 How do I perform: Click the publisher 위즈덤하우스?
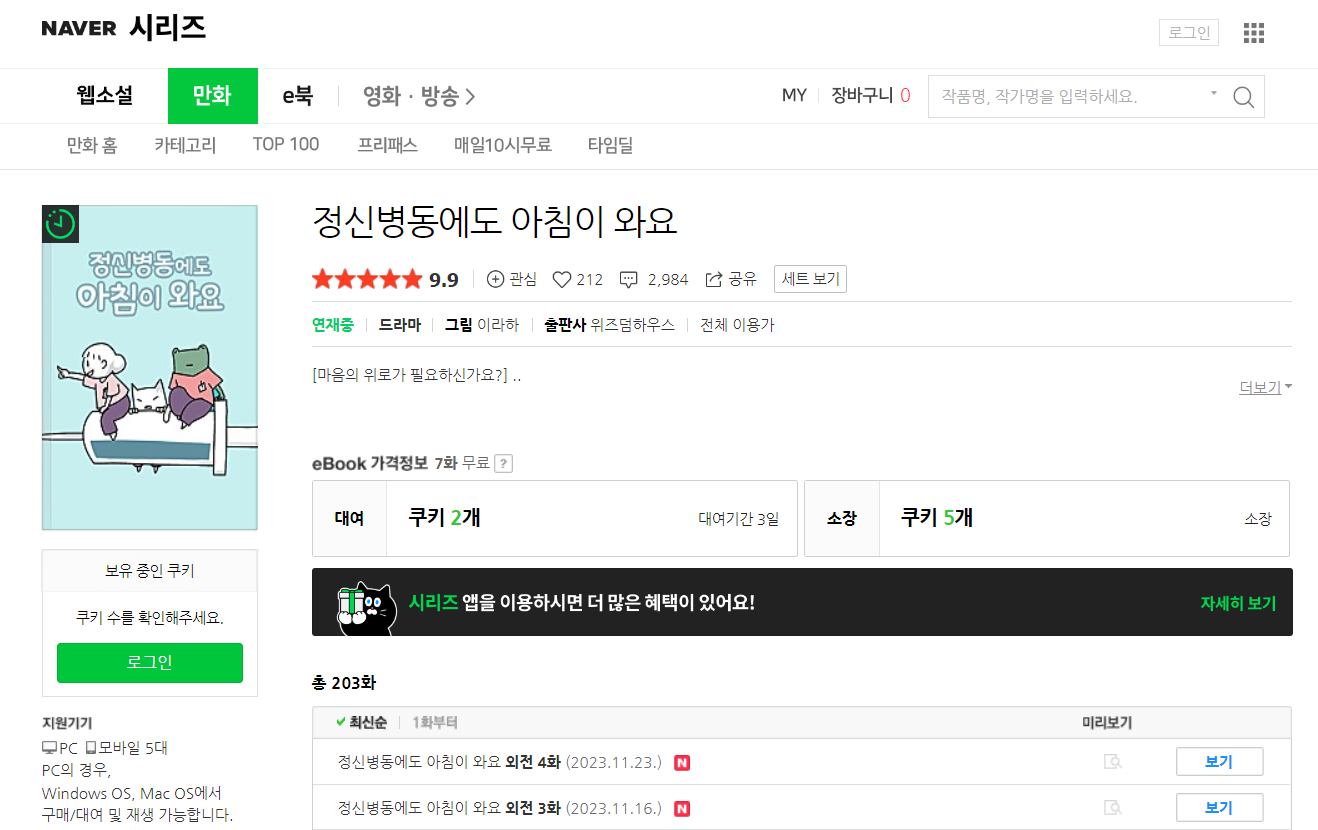click(x=632, y=325)
